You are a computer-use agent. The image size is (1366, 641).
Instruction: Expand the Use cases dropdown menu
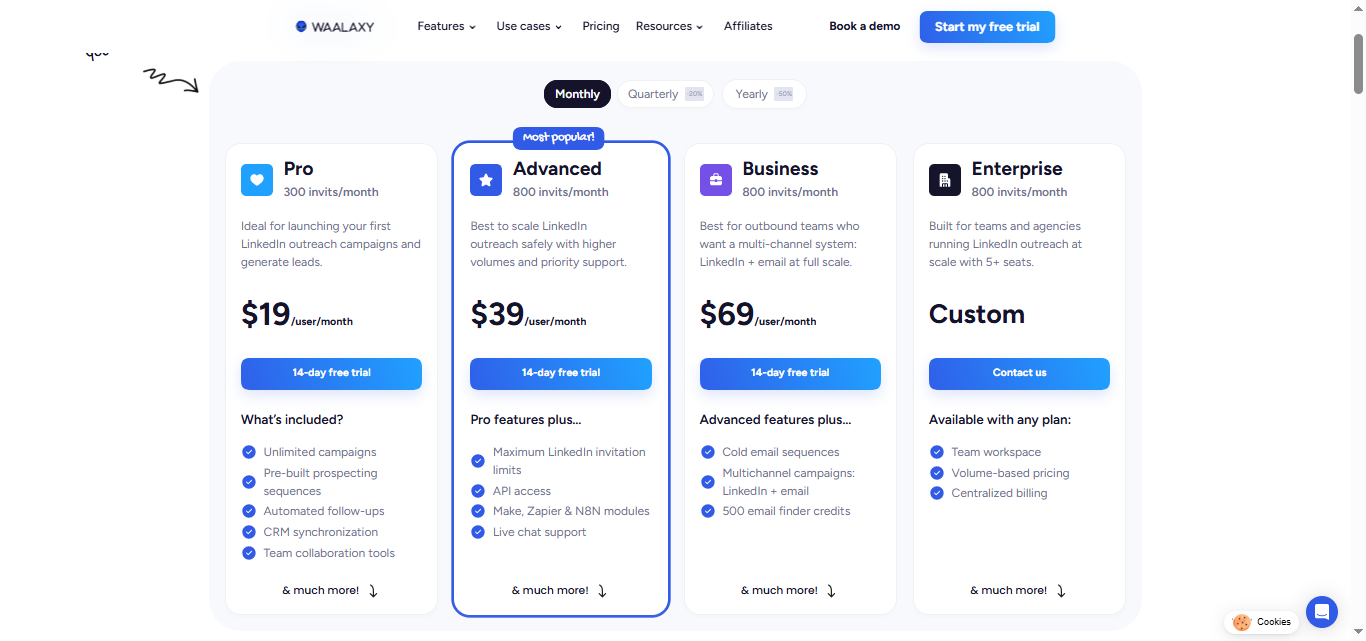point(529,26)
